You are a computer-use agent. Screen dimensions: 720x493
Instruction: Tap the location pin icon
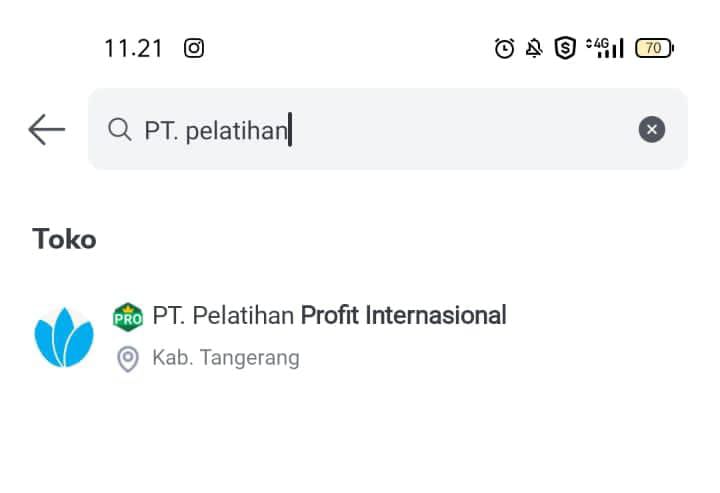[x=128, y=359]
